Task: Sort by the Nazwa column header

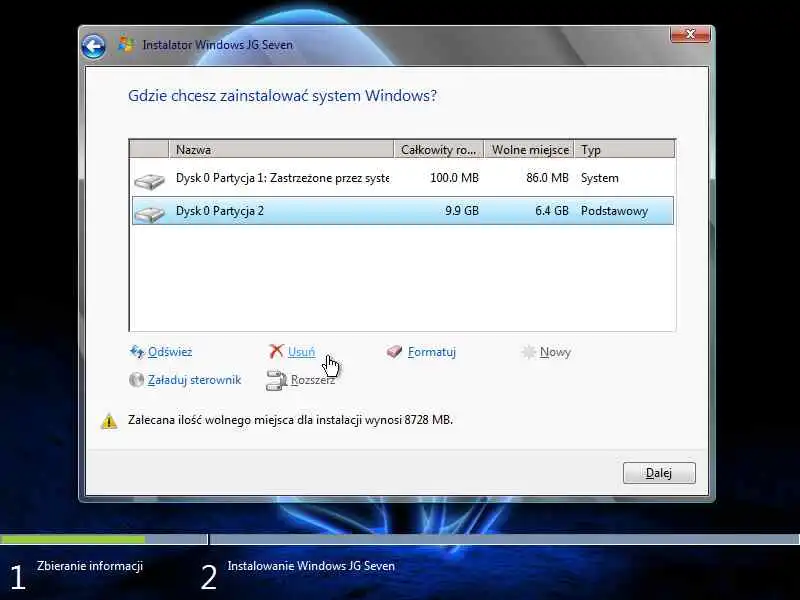Action: (x=281, y=149)
